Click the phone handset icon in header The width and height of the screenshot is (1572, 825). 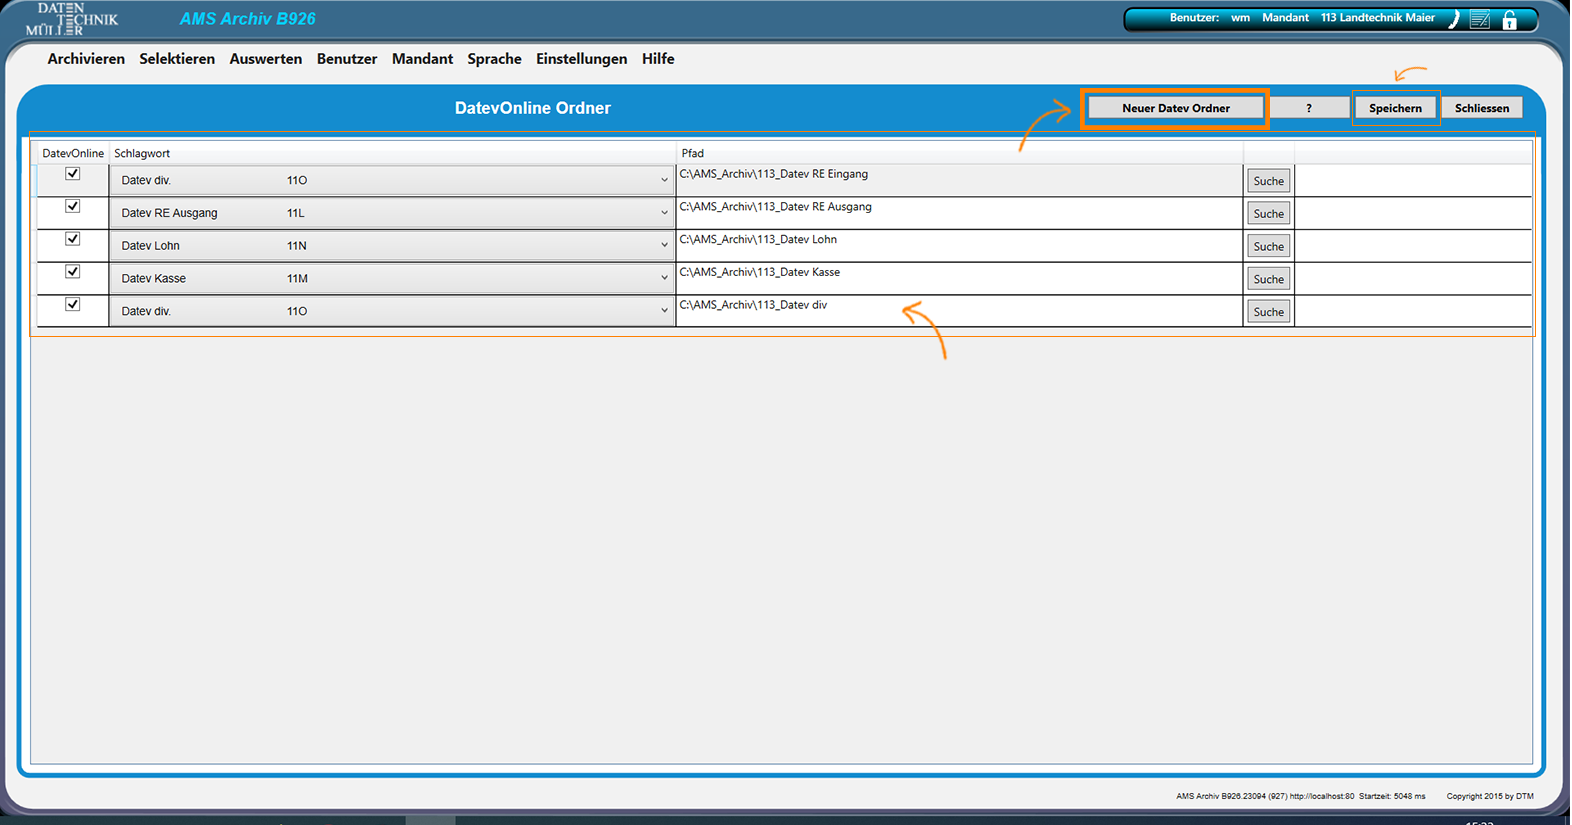pyautogui.click(x=1454, y=19)
